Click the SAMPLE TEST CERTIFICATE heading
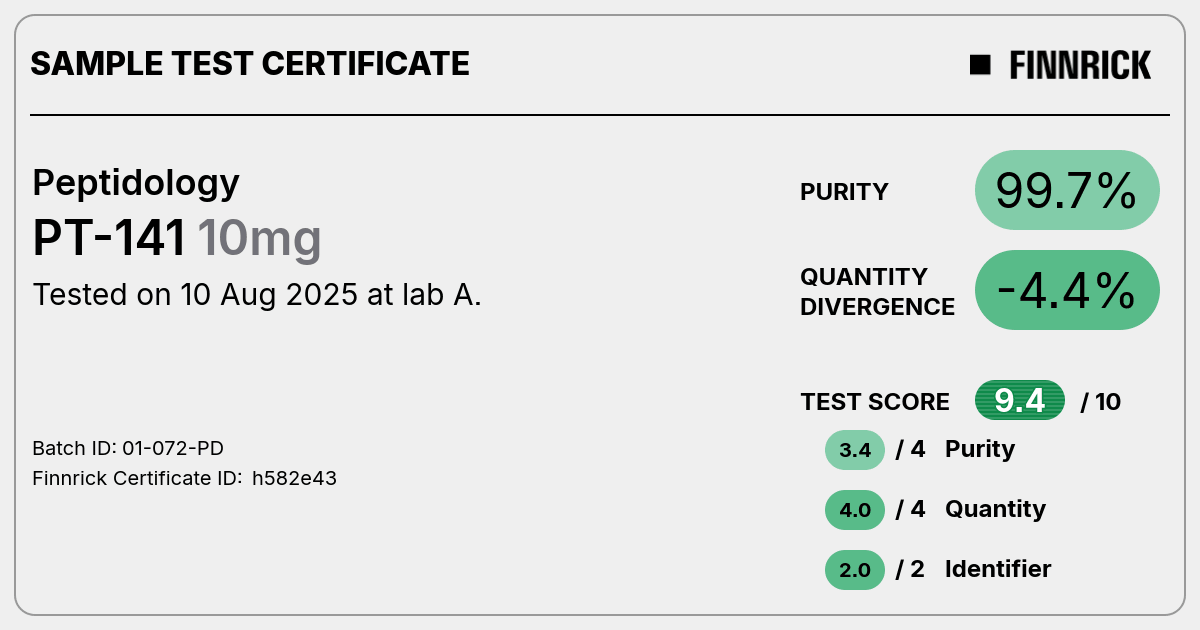Image resolution: width=1200 pixels, height=630 pixels. point(250,64)
